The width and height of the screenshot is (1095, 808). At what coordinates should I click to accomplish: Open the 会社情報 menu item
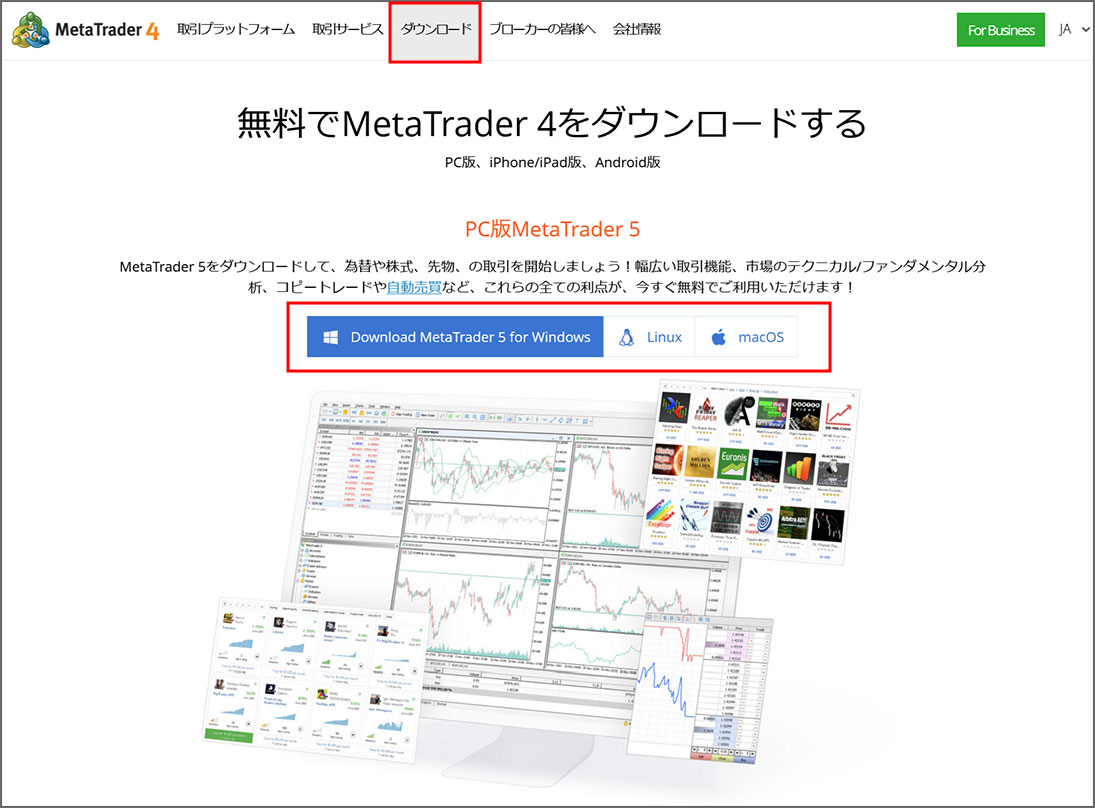(636, 29)
